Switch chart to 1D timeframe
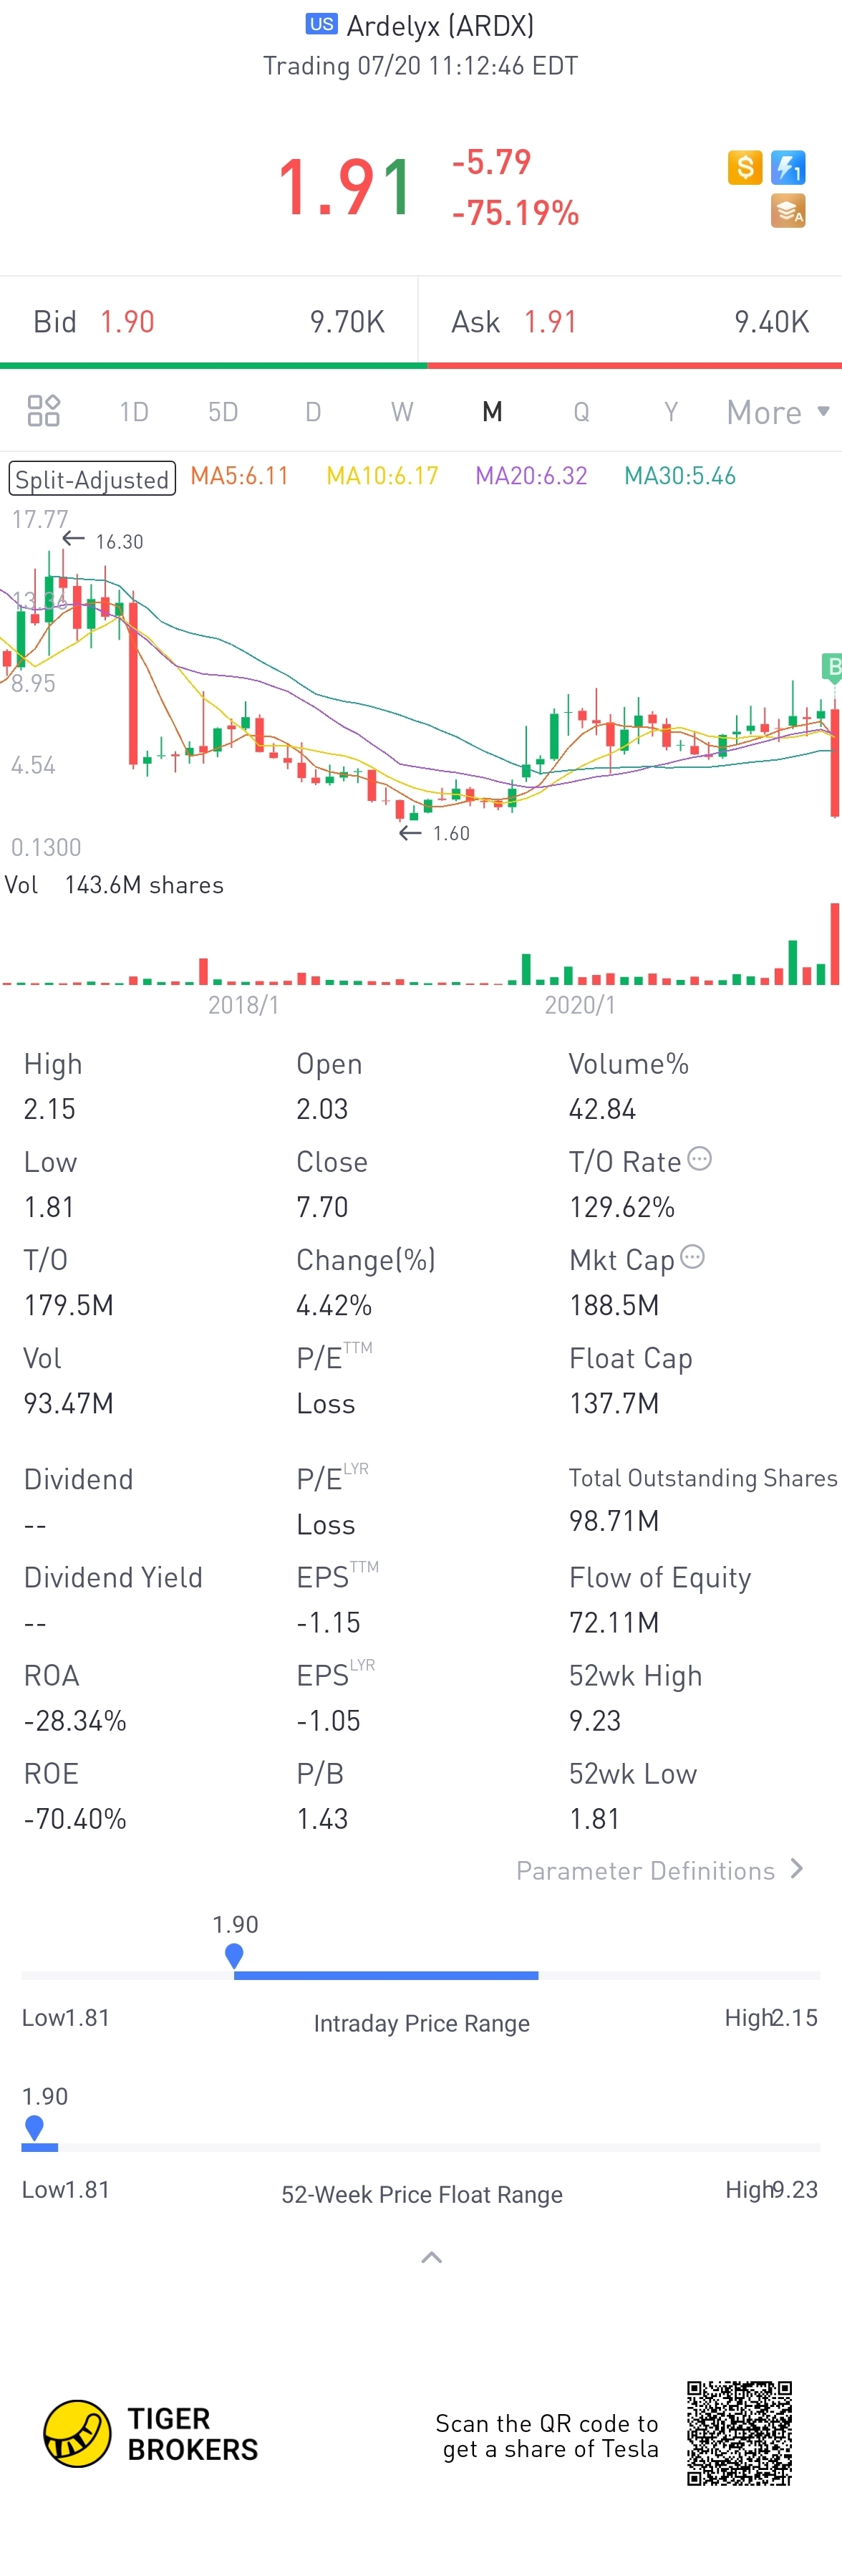The width and height of the screenshot is (842, 2576). pos(134,412)
